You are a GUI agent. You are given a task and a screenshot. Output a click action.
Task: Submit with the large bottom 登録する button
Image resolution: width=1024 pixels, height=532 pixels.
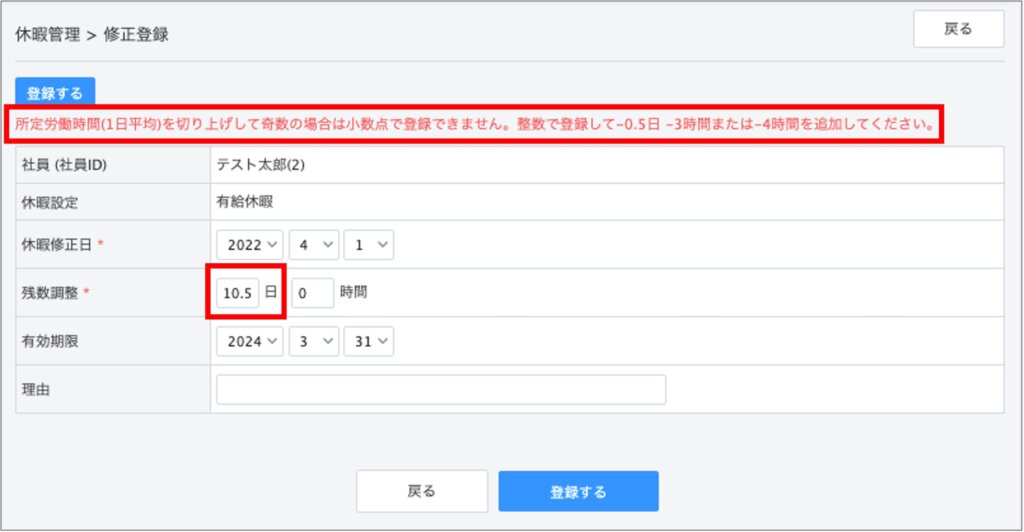coord(578,491)
